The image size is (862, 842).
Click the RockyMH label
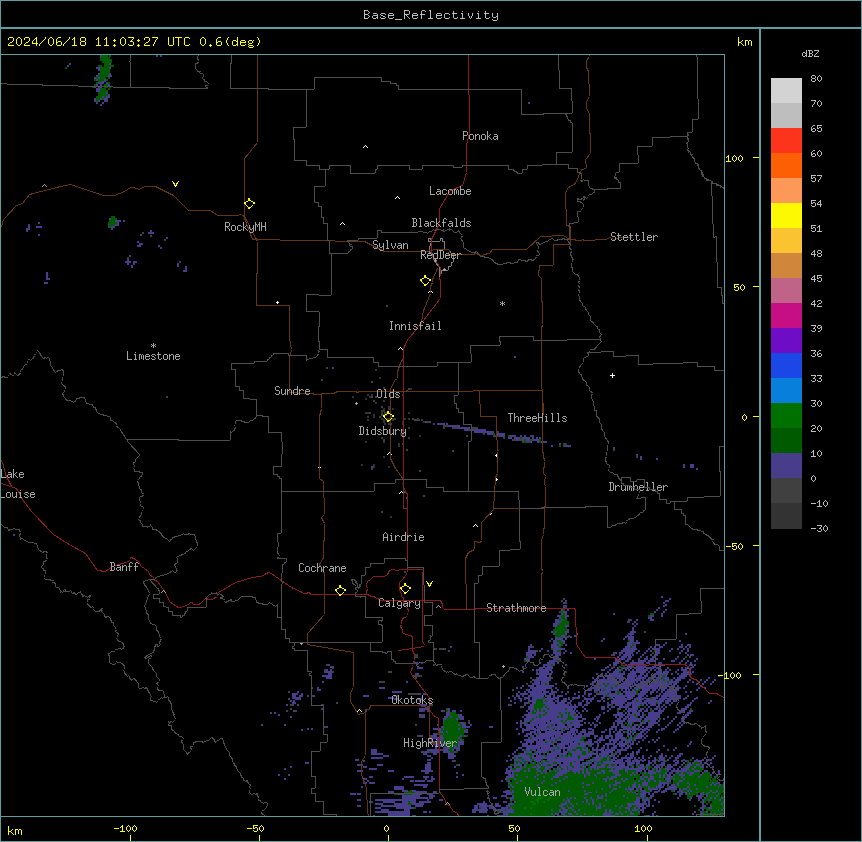tap(245, 227)
